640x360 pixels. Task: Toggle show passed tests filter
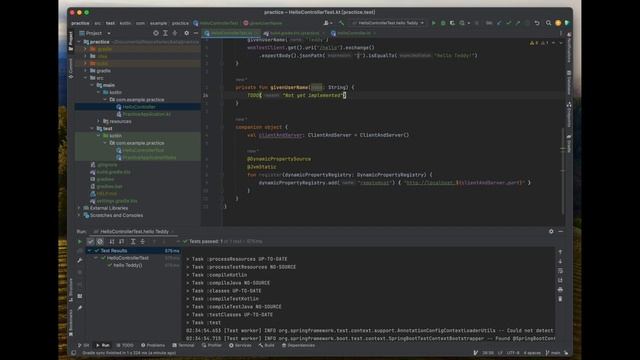click(90, 242)
